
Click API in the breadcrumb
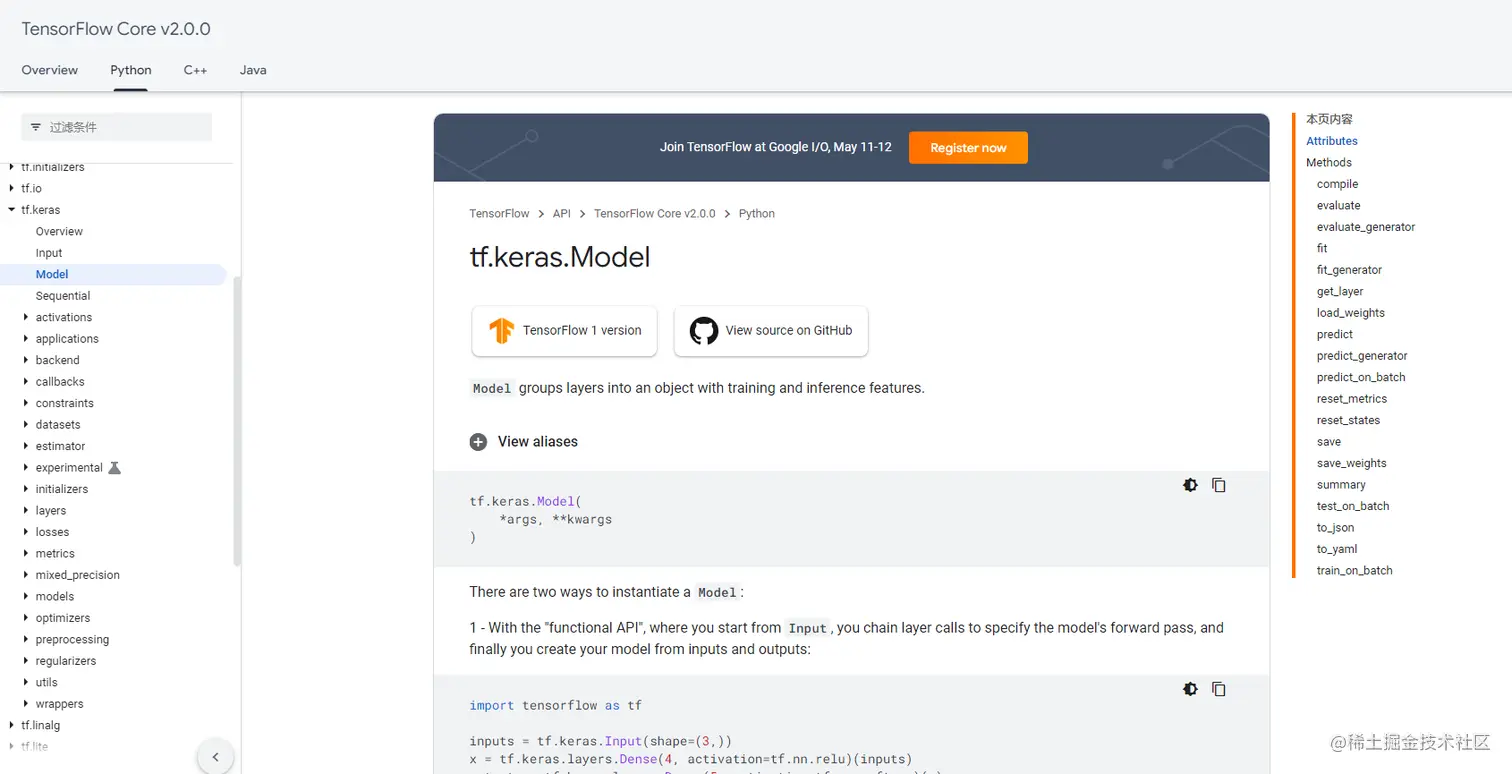[x=562, y=214]
